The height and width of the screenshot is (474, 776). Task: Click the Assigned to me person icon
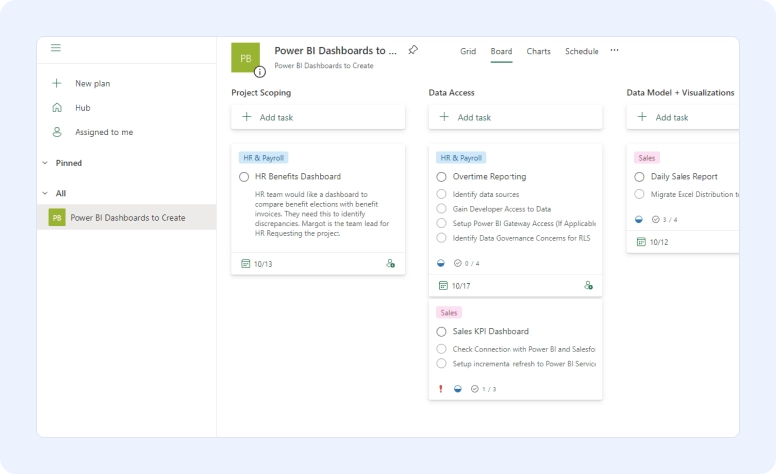click(57, 132)
